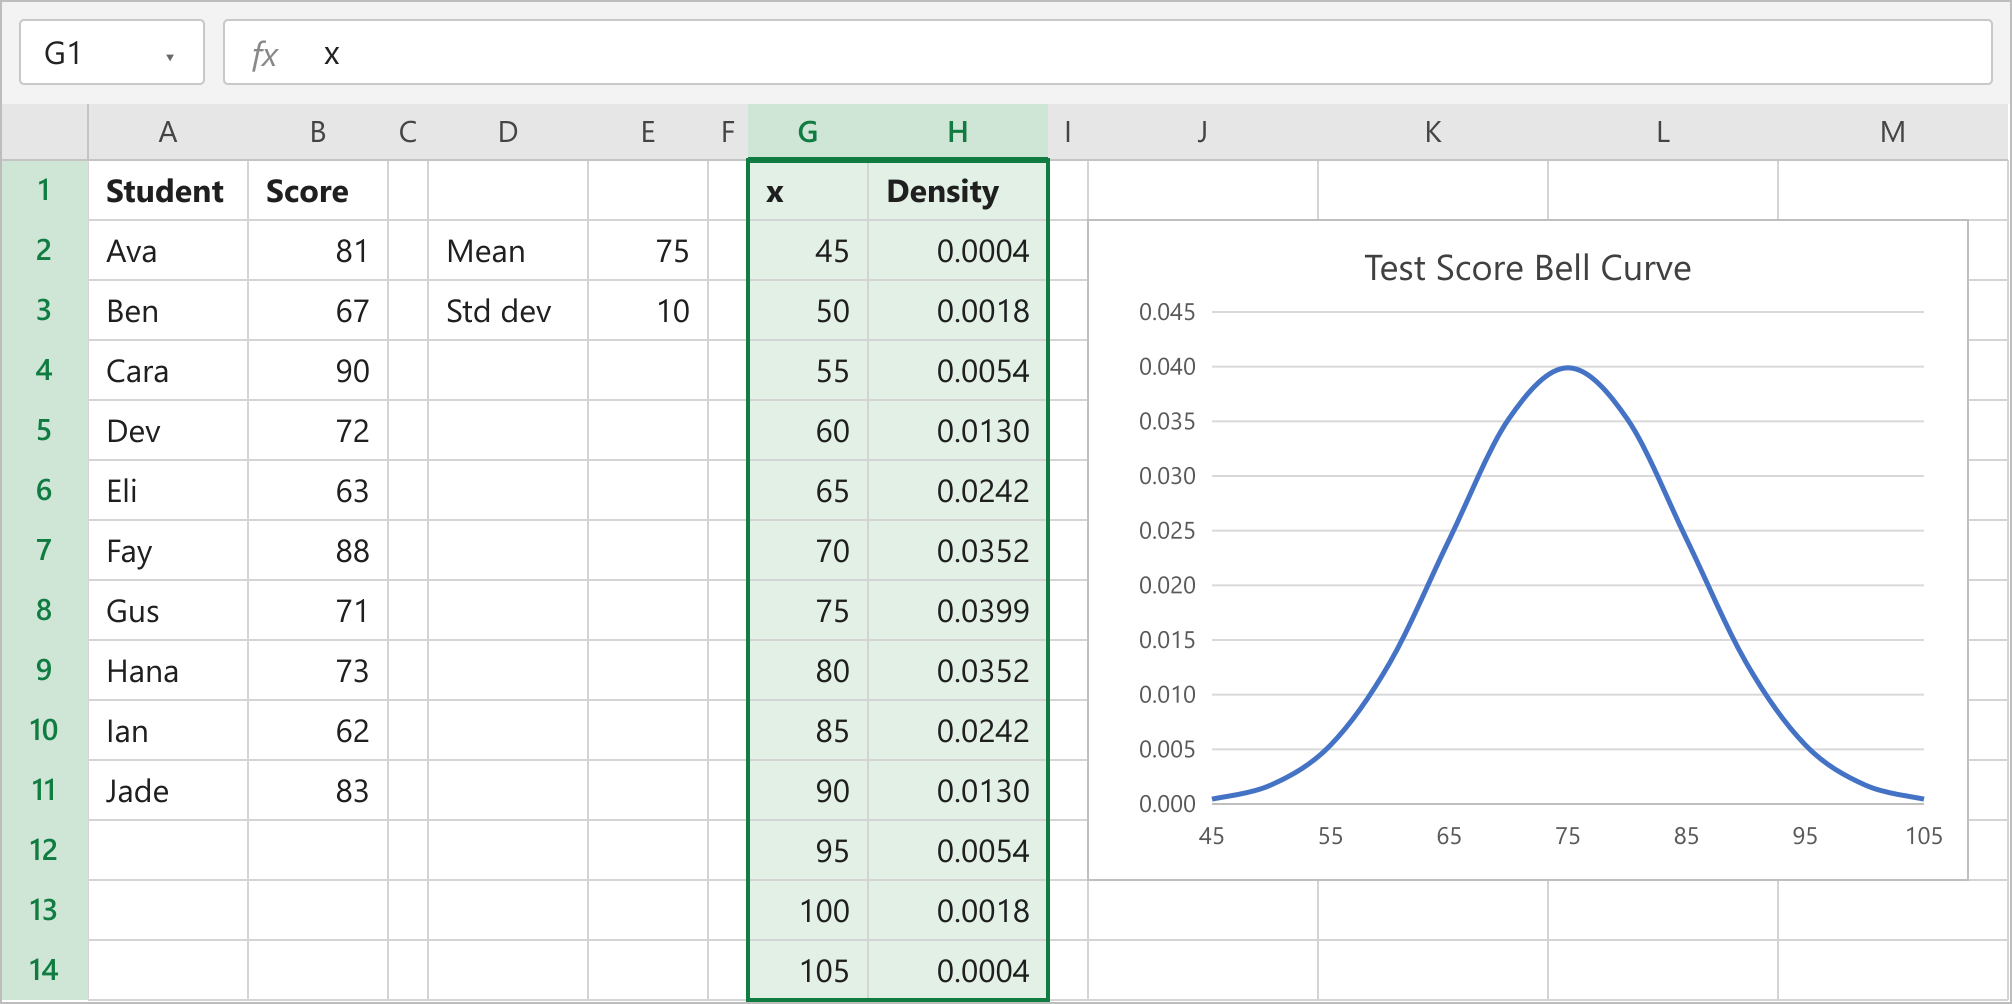Select column M header
This screenshot has height=1004, width=2012.
coord(1893,132)
